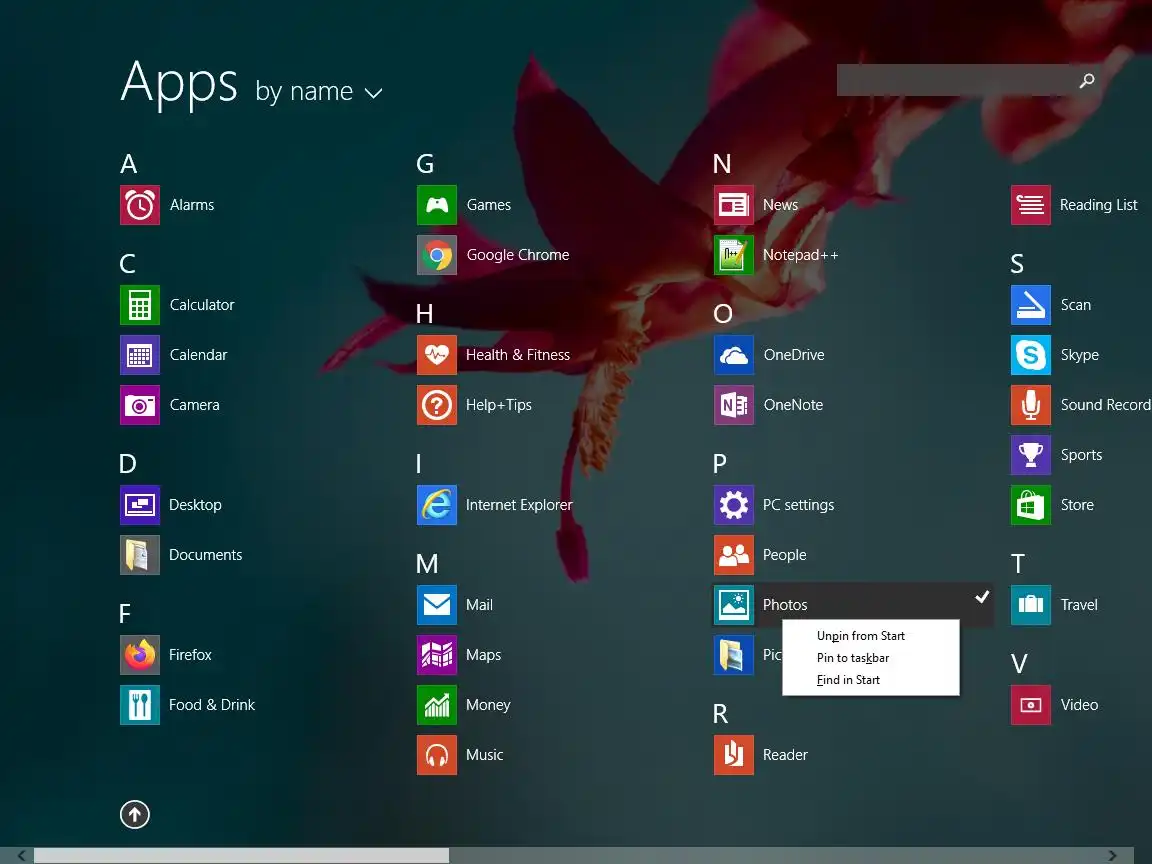Open the Alarms app icon
The height and width of the screenshot is (864, 1152).
tap(140, 205)
